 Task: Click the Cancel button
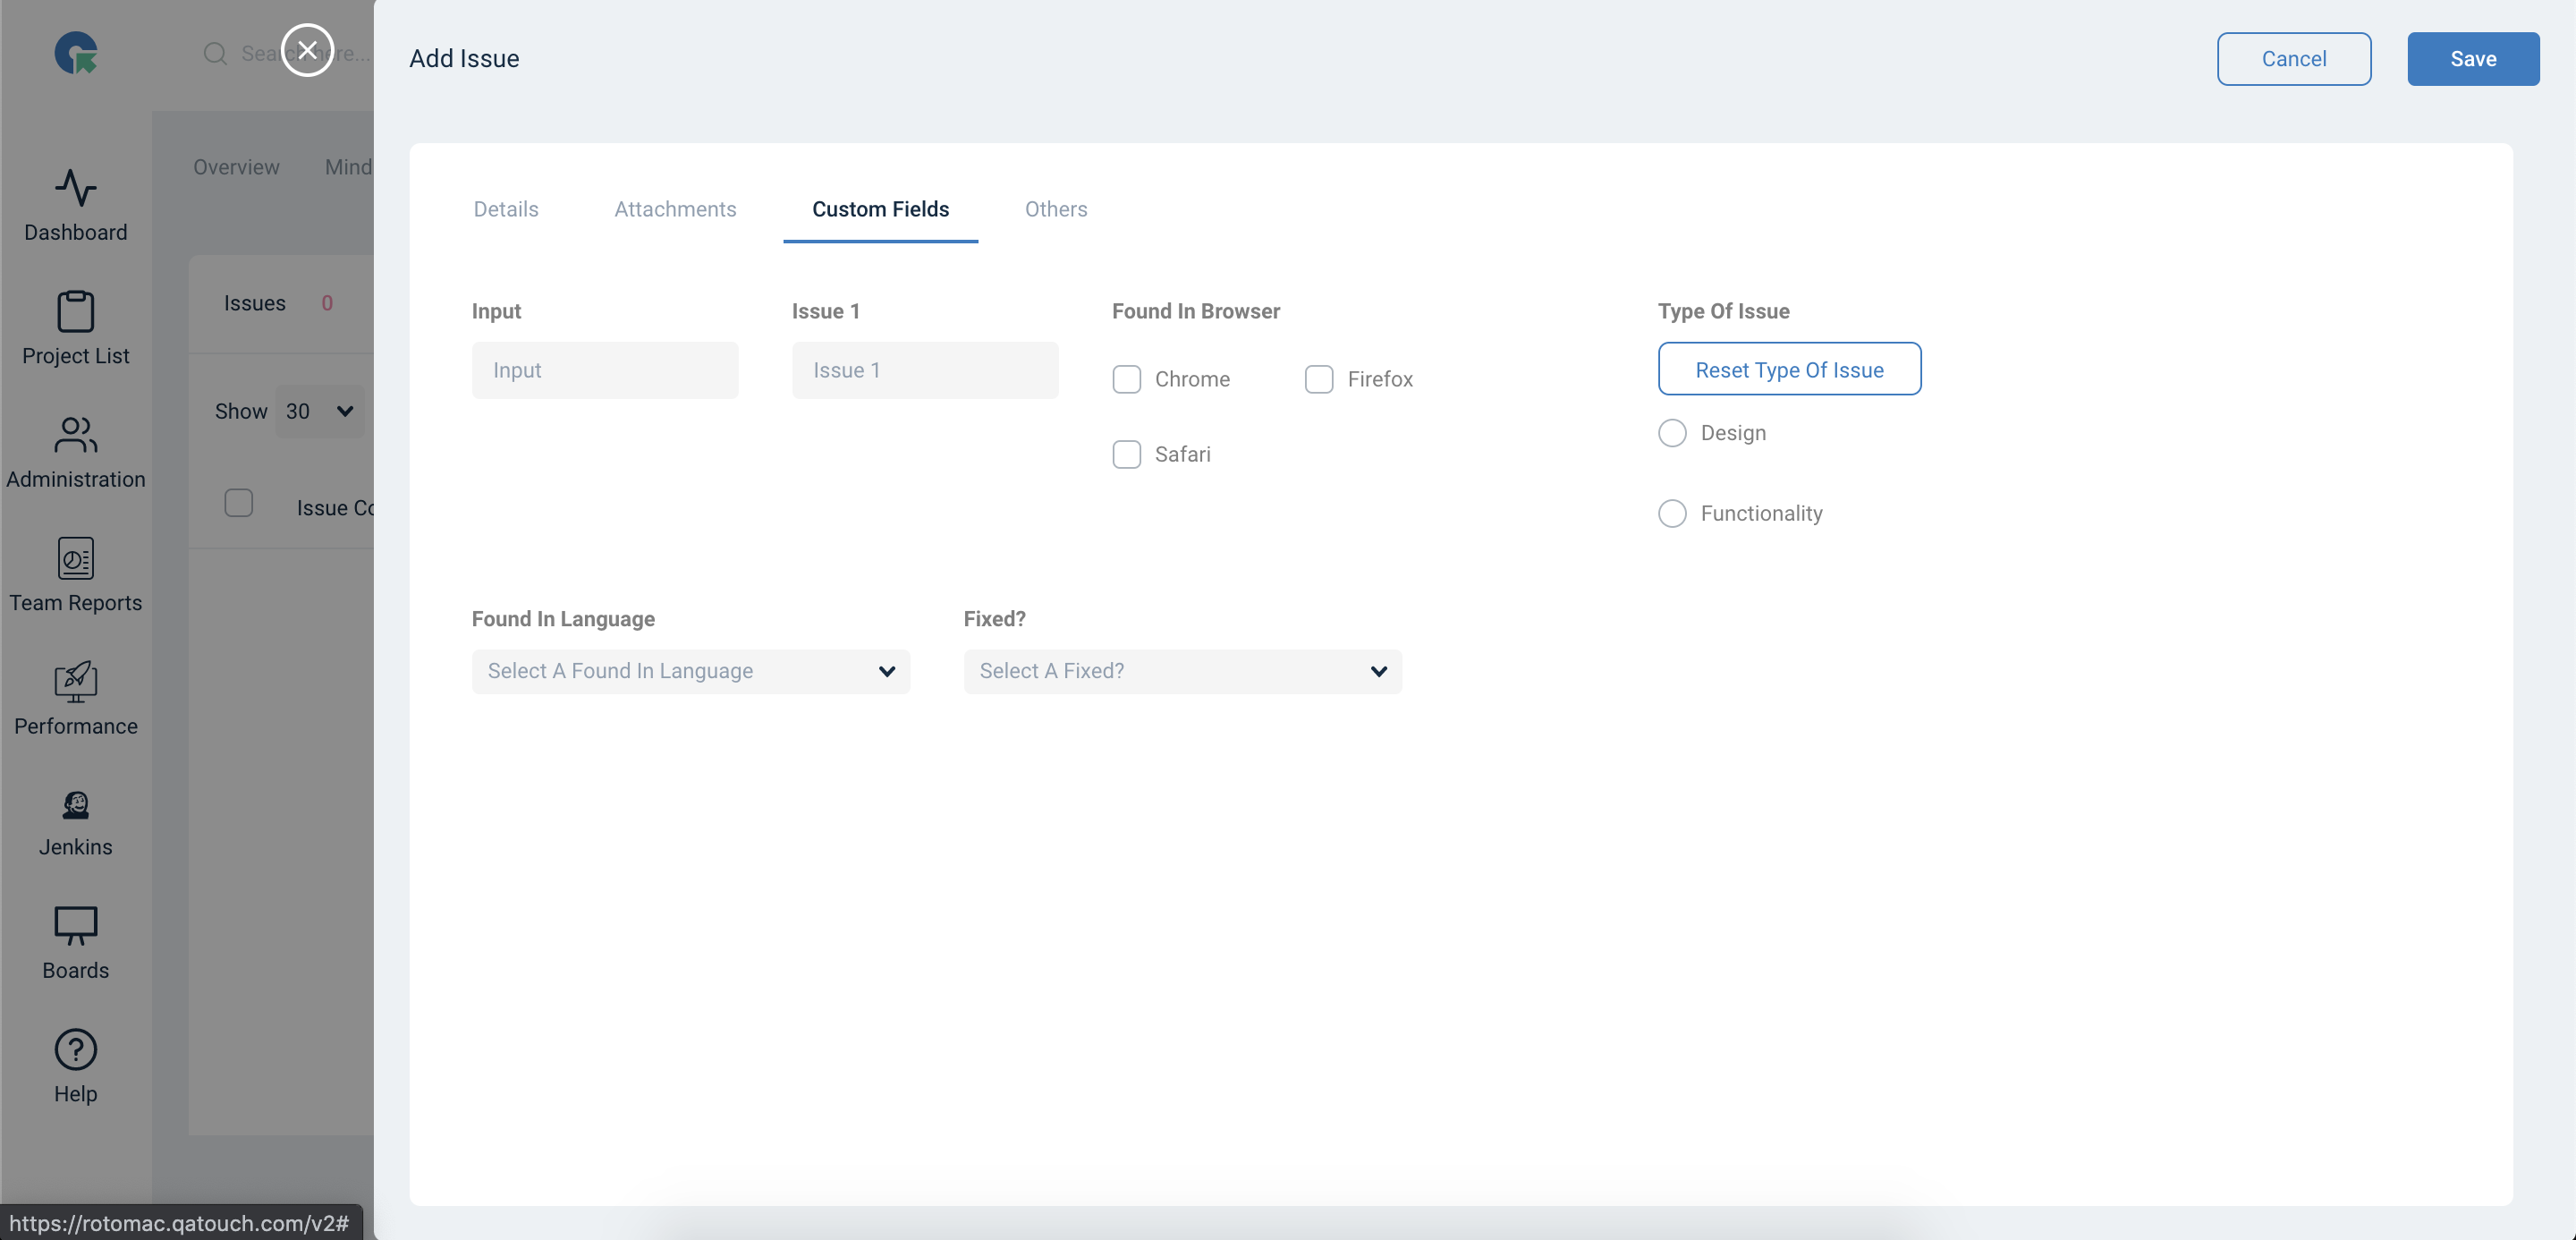click(x=2294, y=58)
